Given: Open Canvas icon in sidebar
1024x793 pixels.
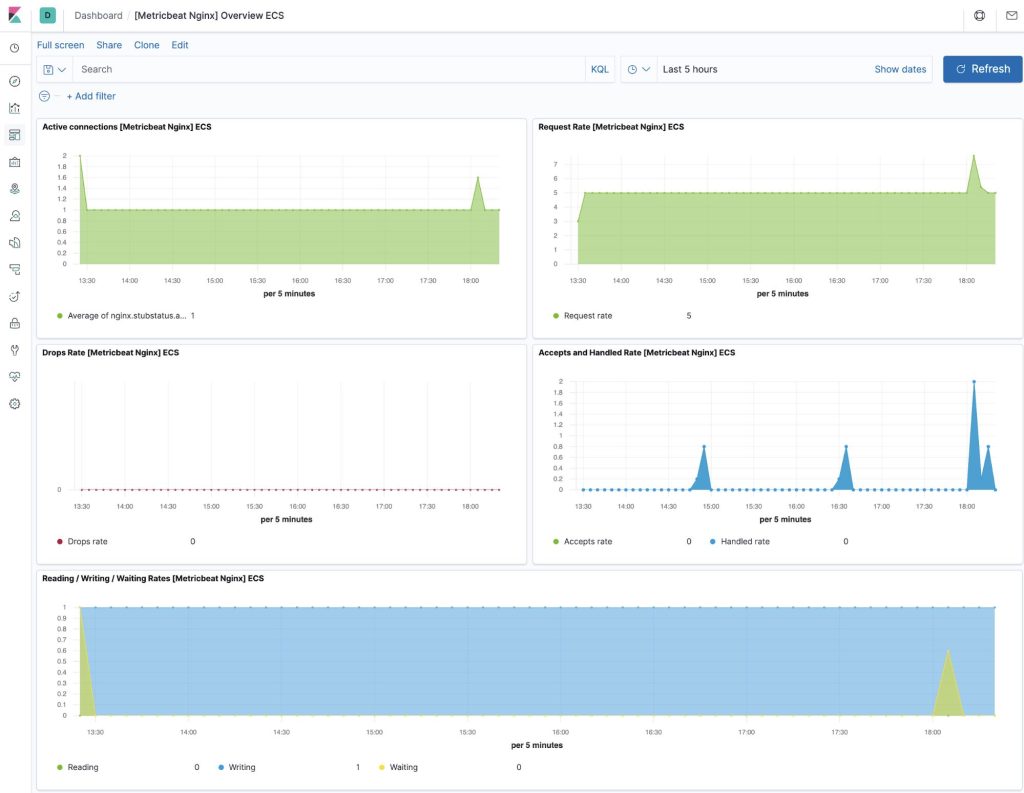Looking at the screenshot, I should pos(14,161).
